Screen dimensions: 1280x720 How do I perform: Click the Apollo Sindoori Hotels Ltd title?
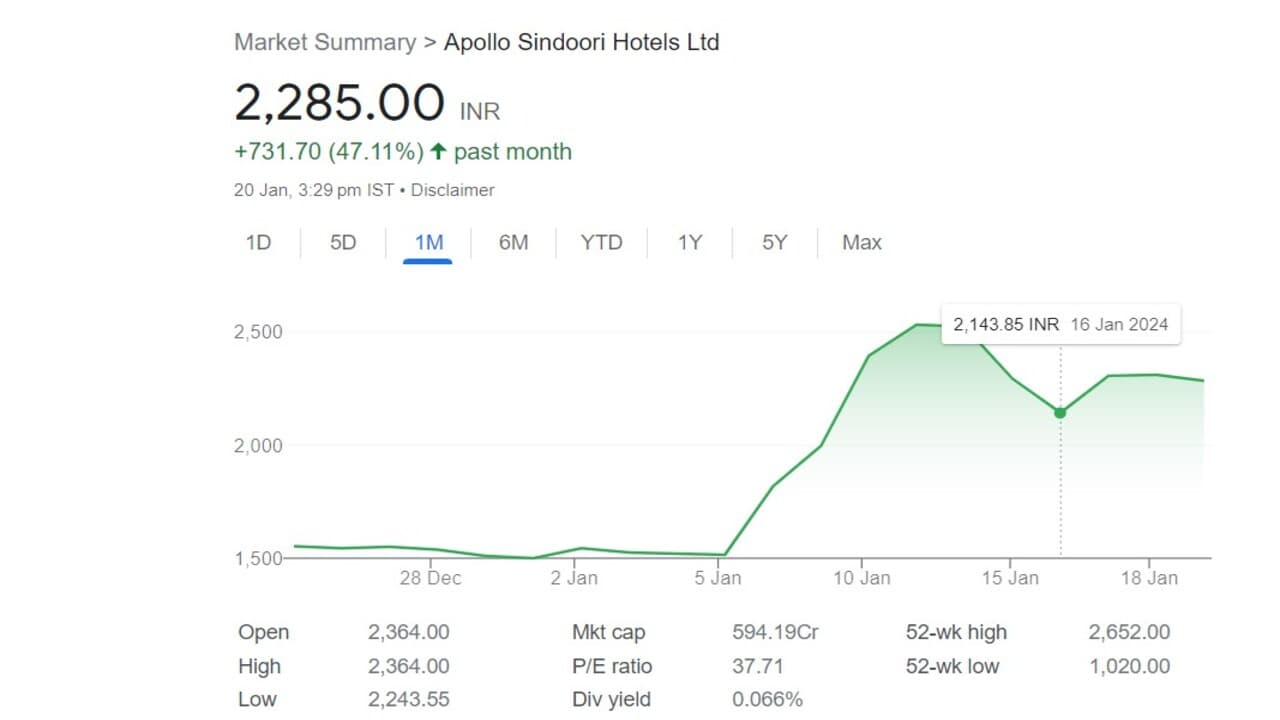pos(581,42)
